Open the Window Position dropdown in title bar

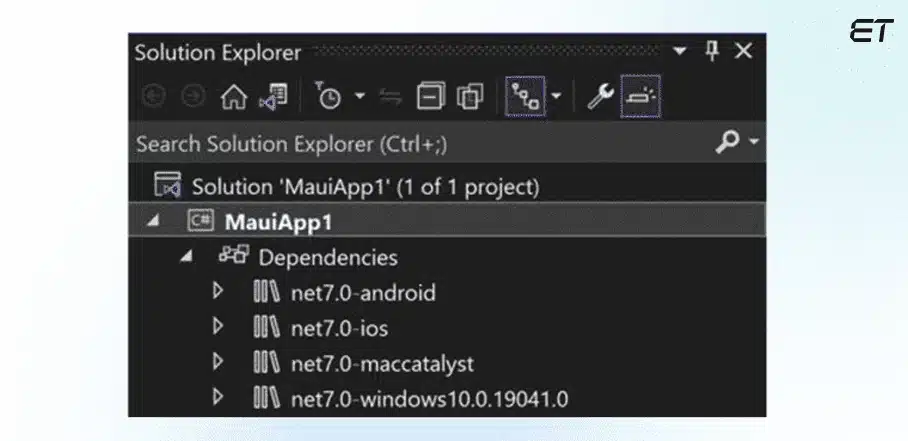(x=679, y=52)
